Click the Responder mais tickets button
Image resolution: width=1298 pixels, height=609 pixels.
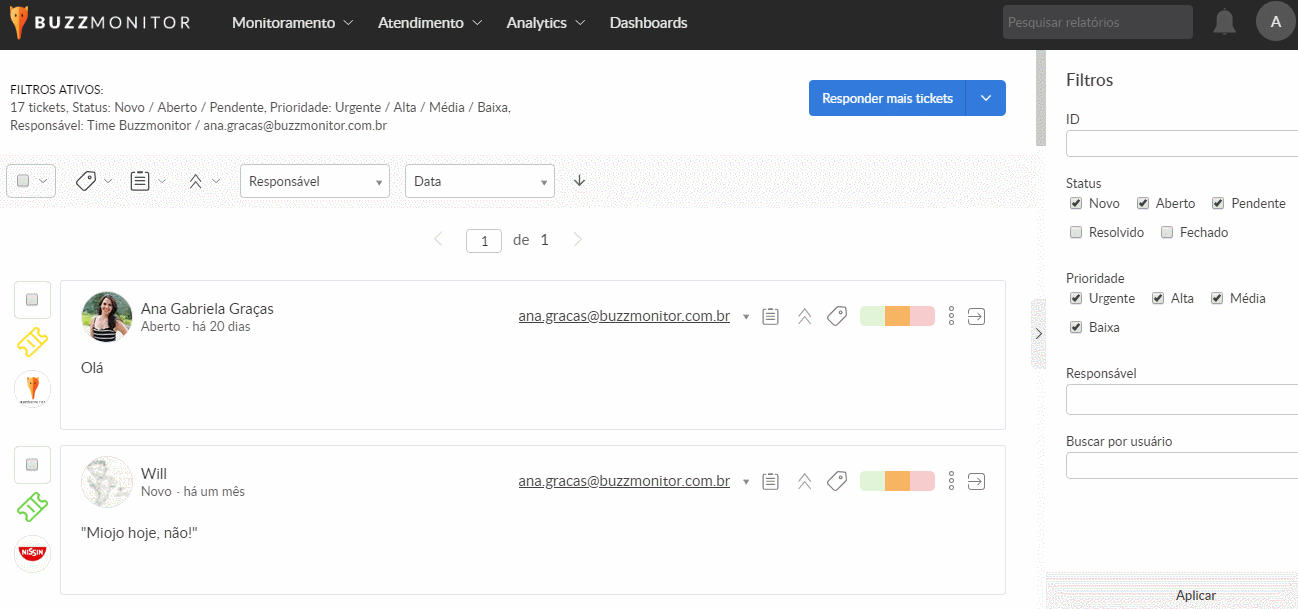coord(887,98)
